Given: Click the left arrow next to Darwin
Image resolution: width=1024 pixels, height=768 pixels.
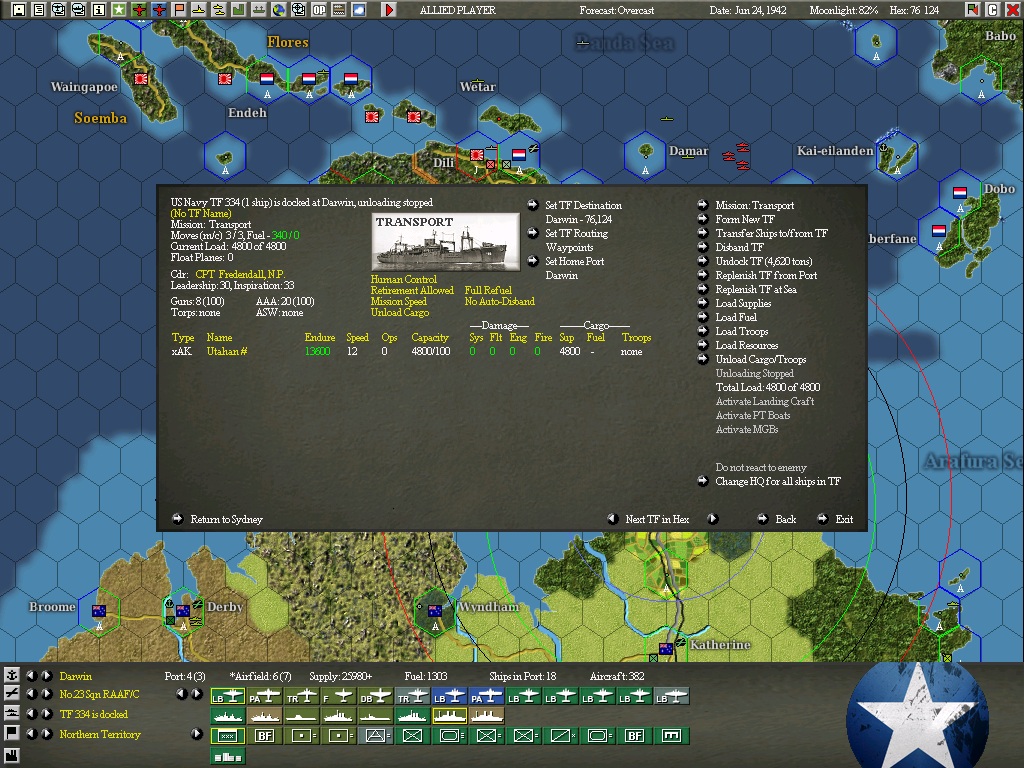Looking at the screenshot, I should [31, 675].
